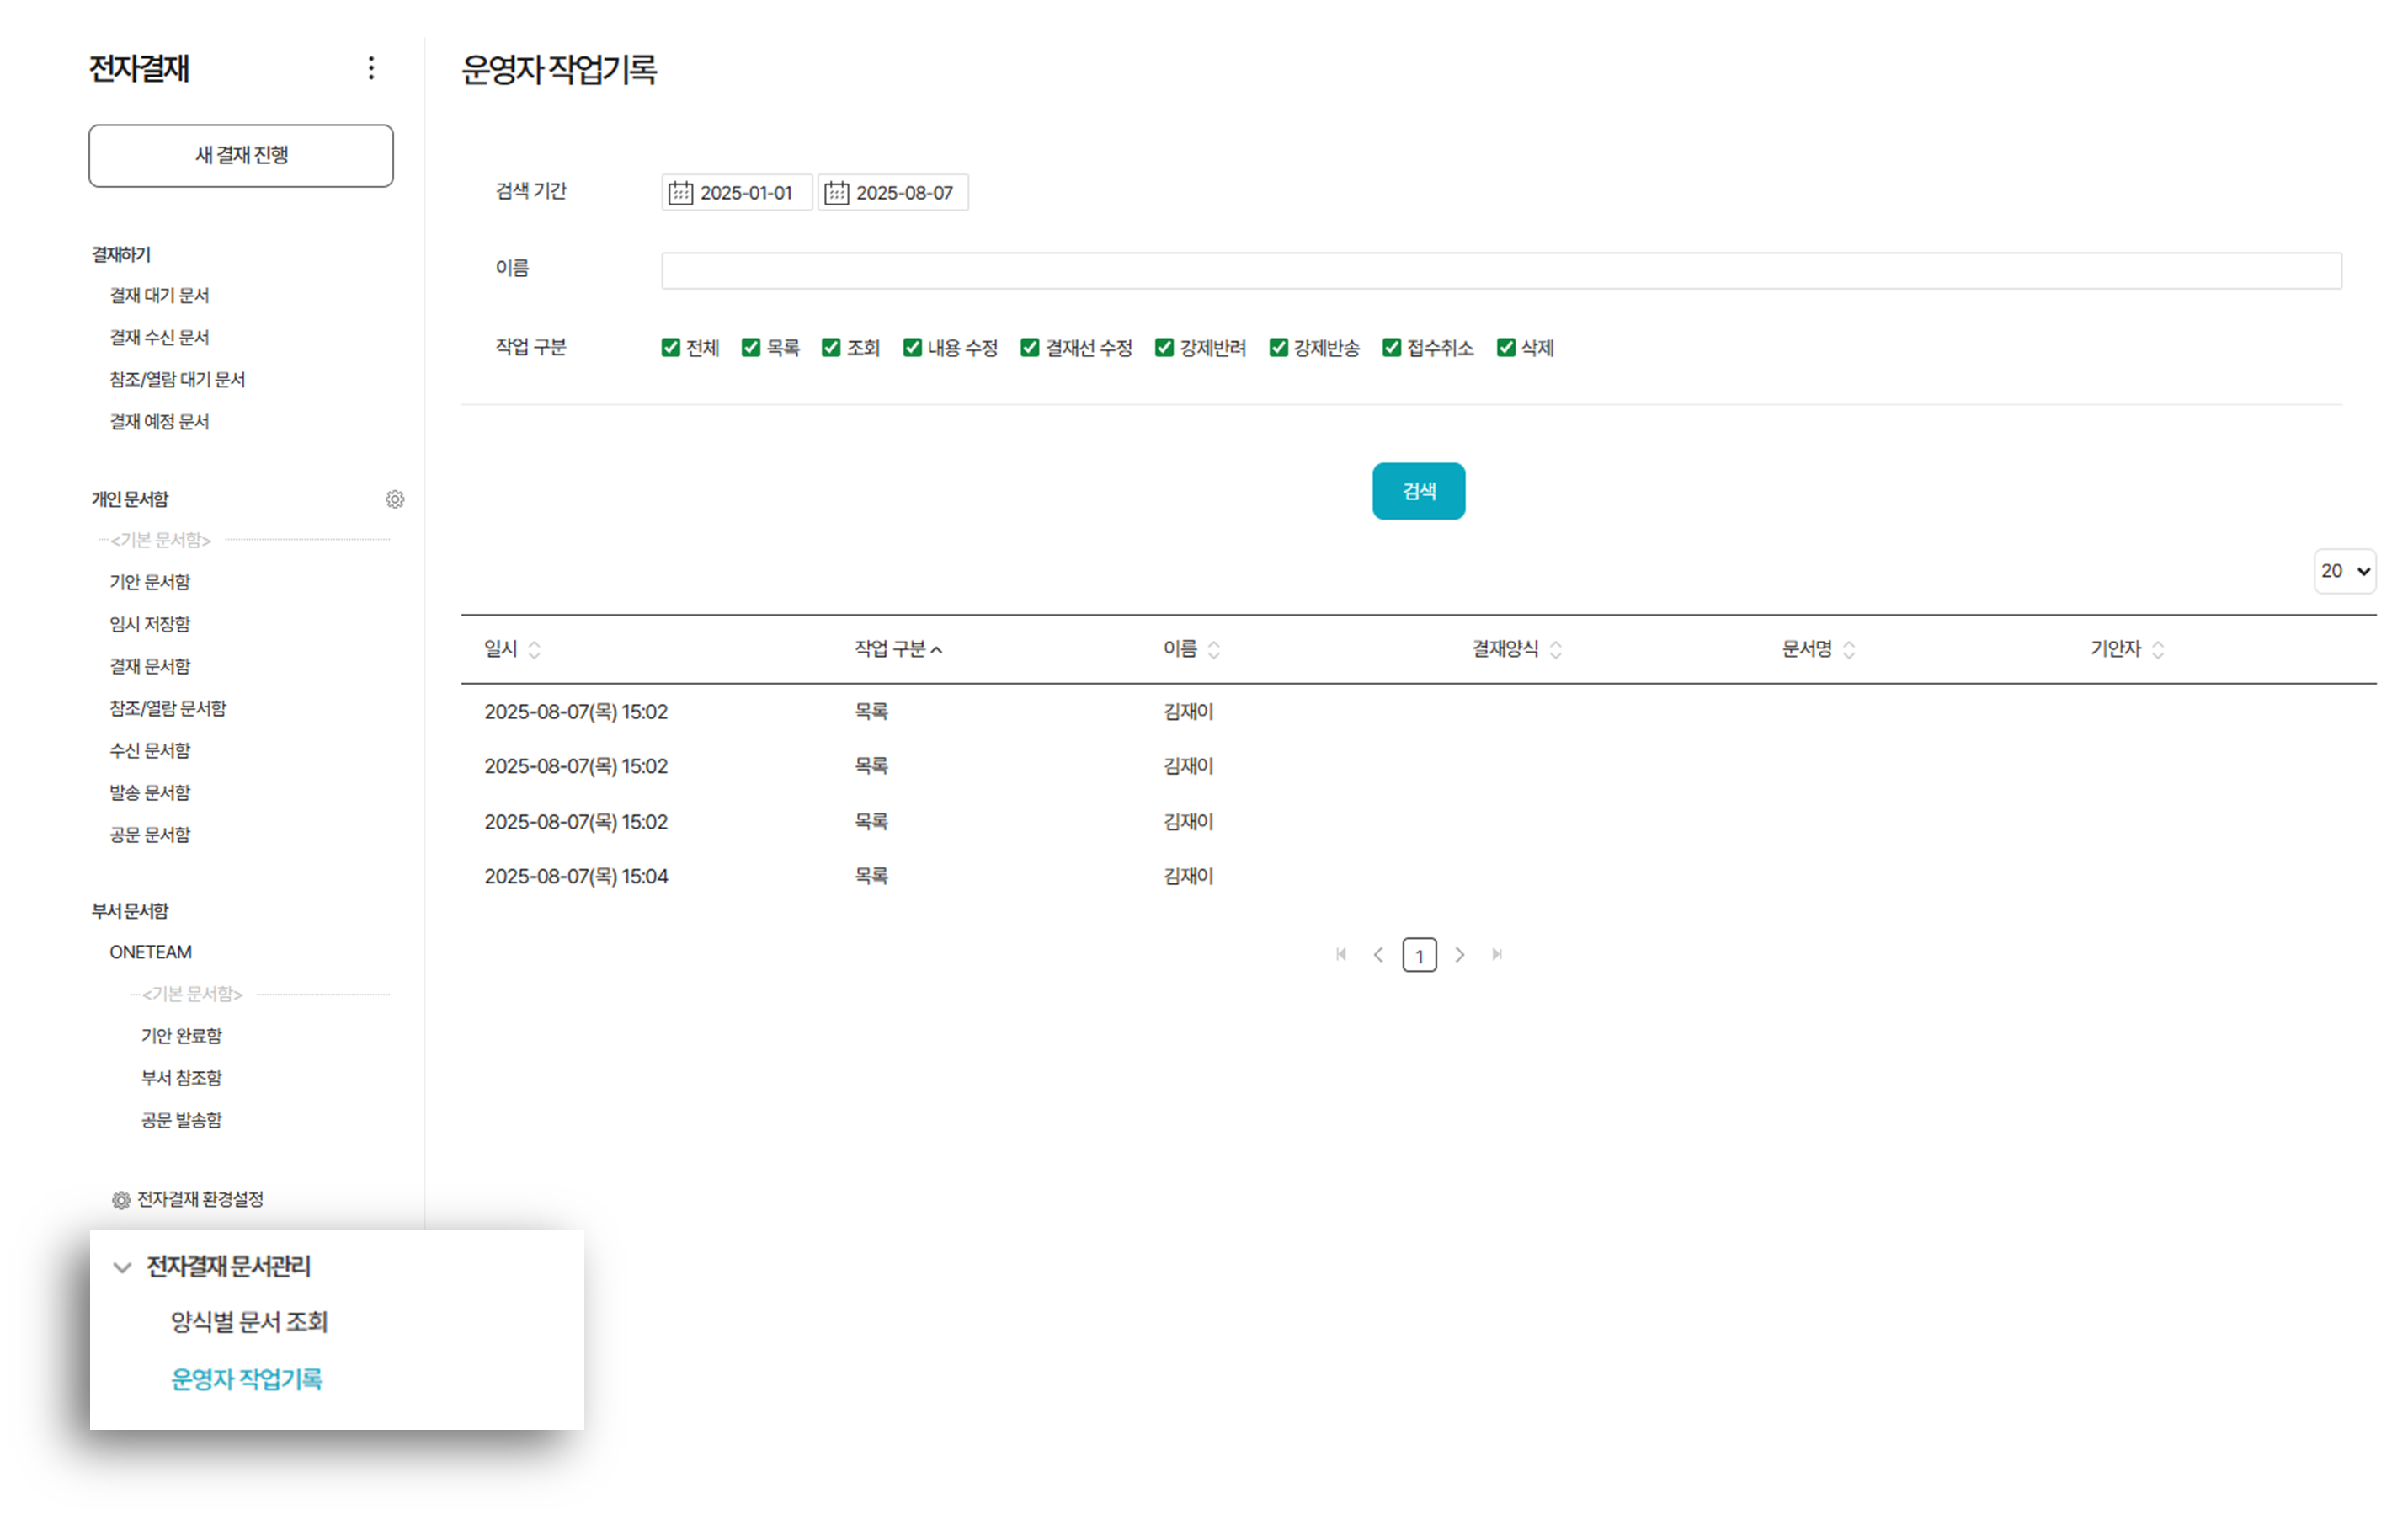Click the 이름 search input field

[1500, 270]
